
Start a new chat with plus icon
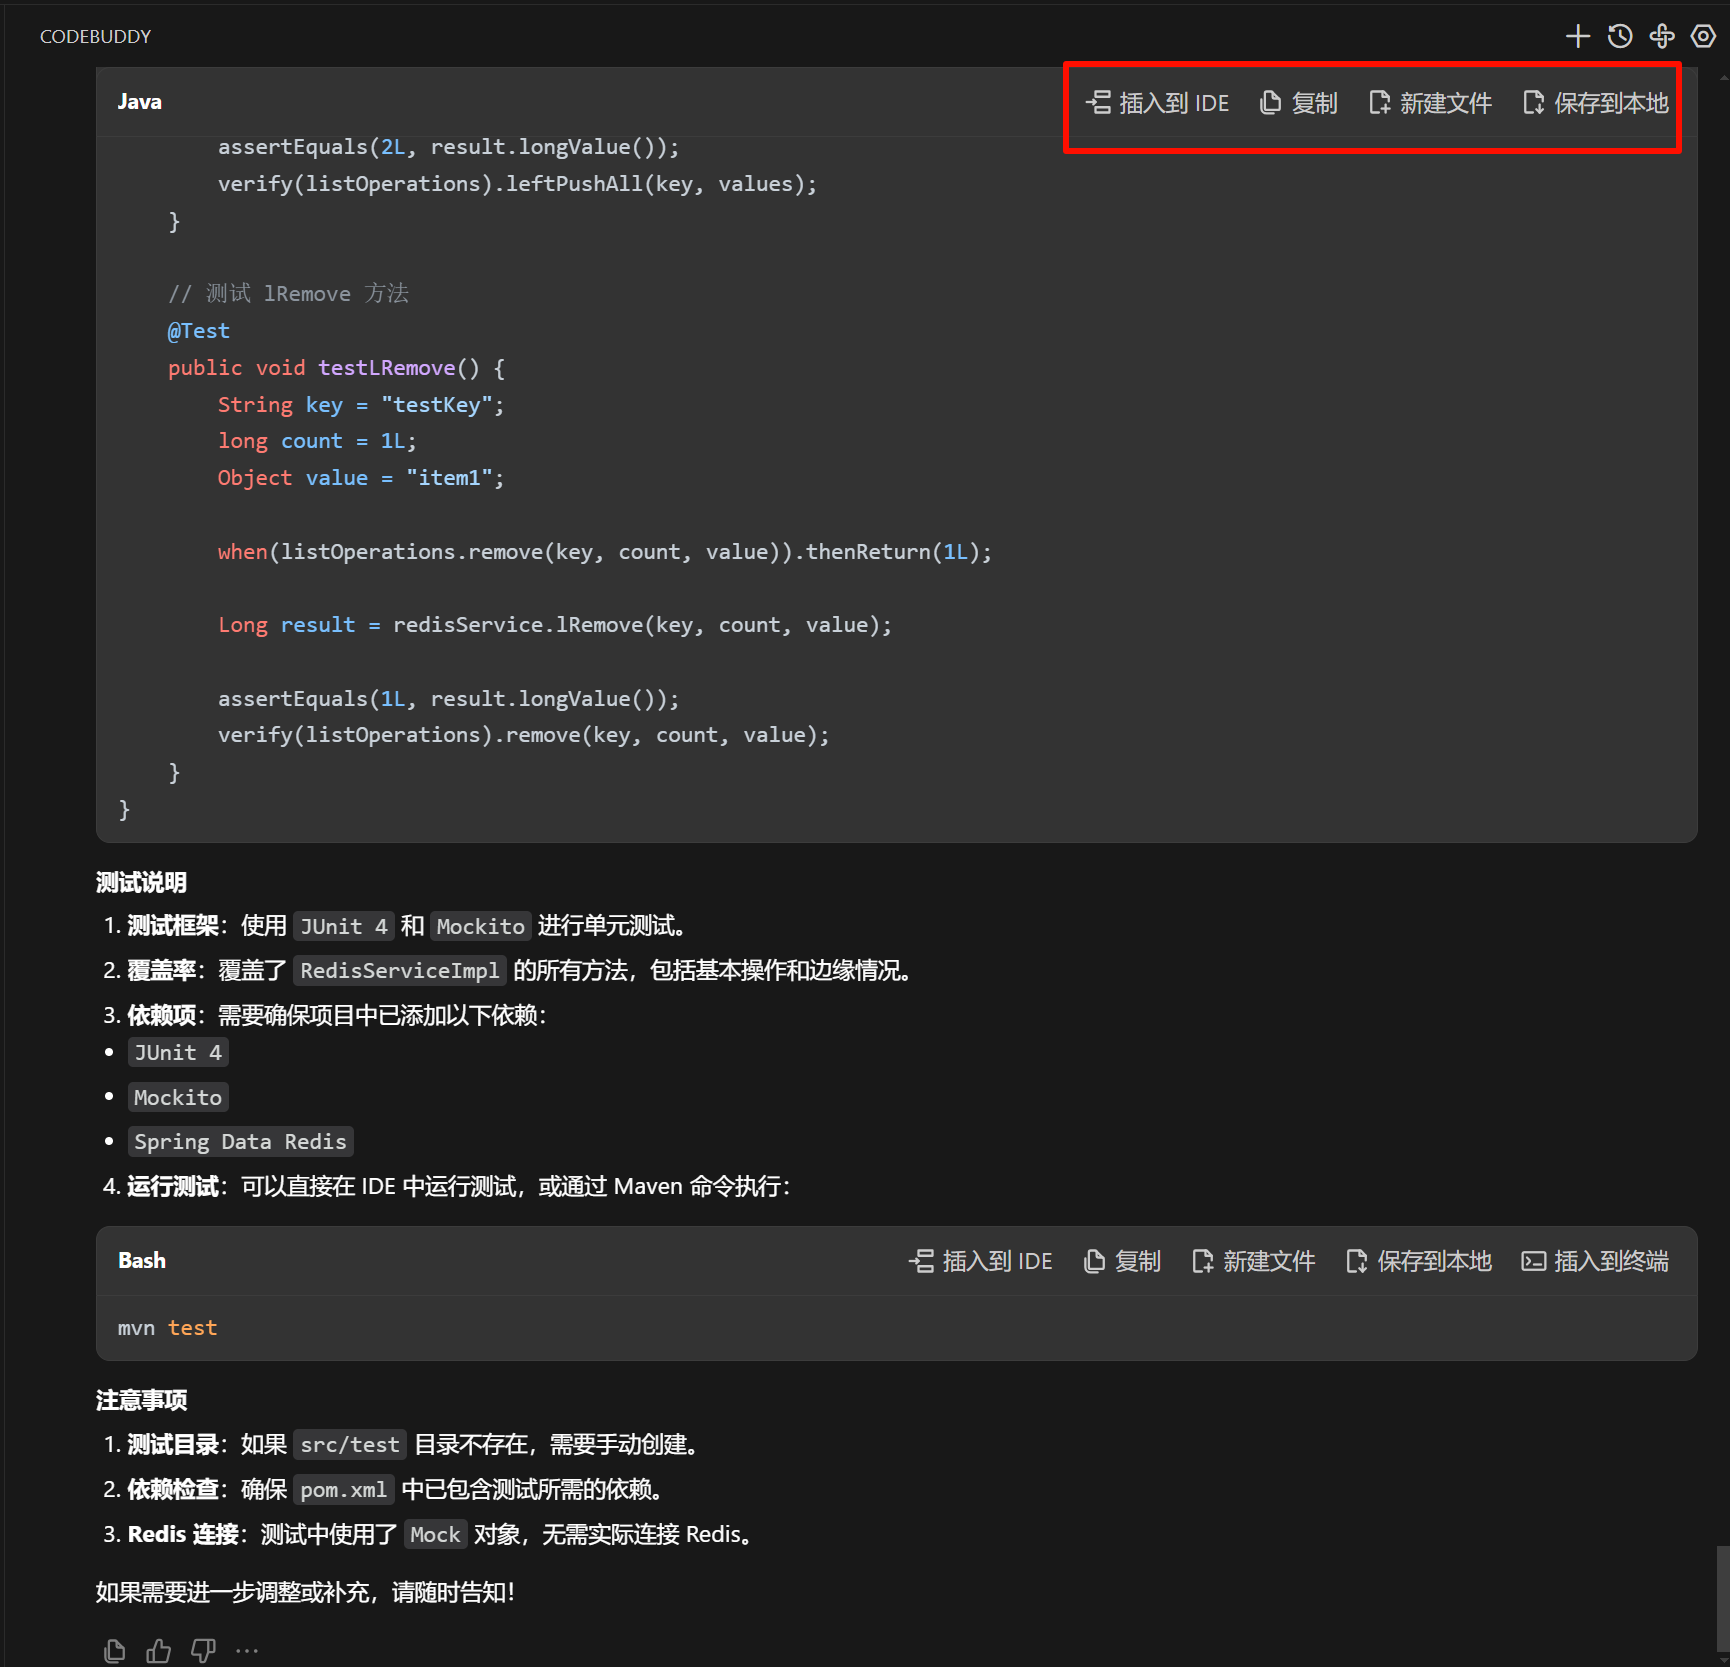point(1577,37)
